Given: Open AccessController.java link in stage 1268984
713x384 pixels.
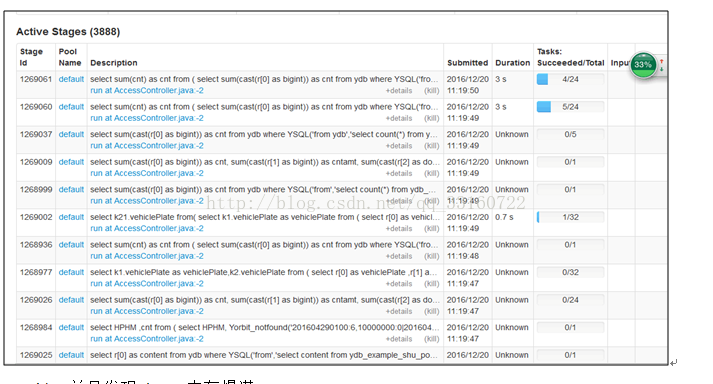Looking at the screenshot, I should pos(147,339).
